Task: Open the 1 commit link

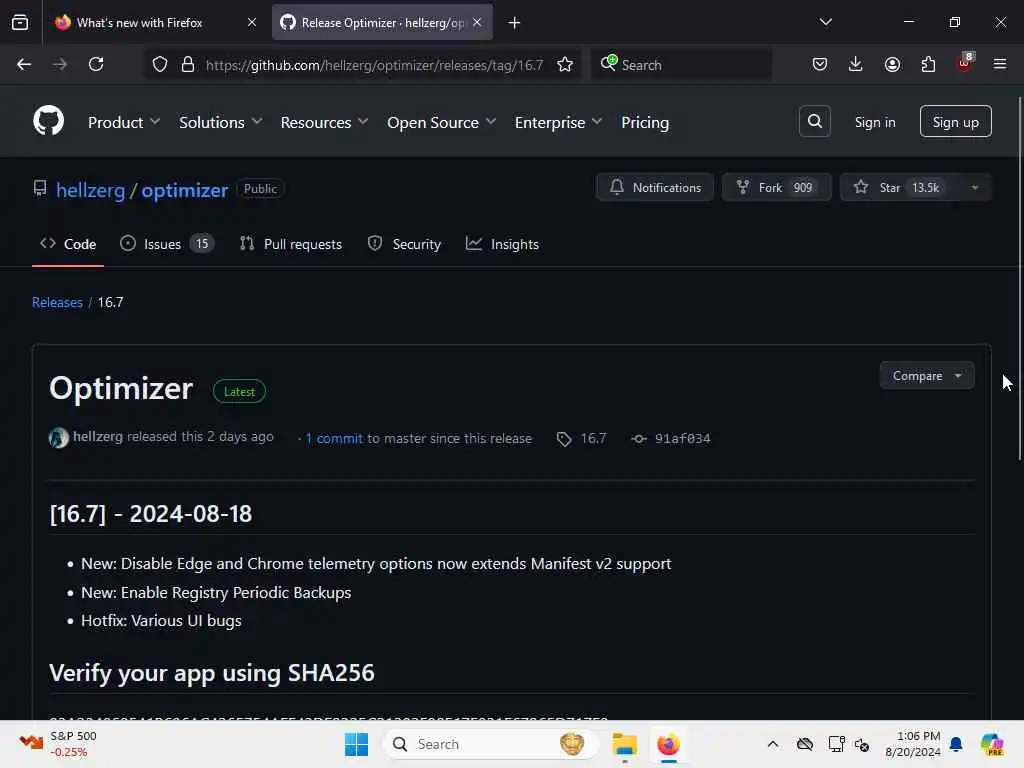Action: [x=334, y=439]
